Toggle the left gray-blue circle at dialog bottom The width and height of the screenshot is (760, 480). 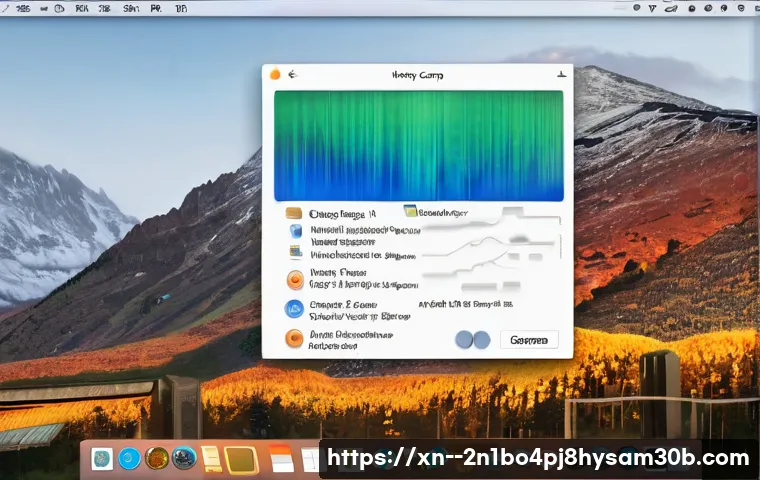pos(464,340)
